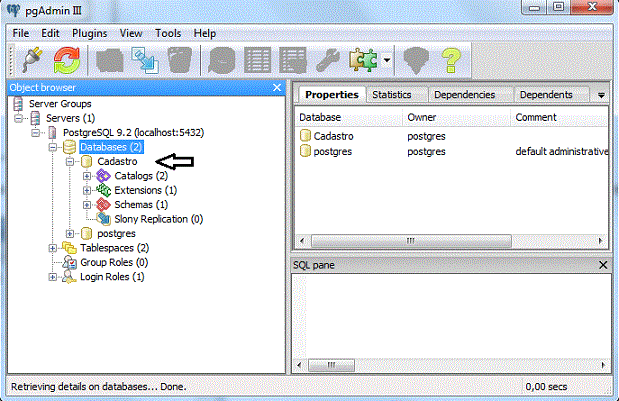Image resolution: width=619 pixels, height=401 pixels.
Task: Click the Extensions node icon
Action: pos(103,190)
